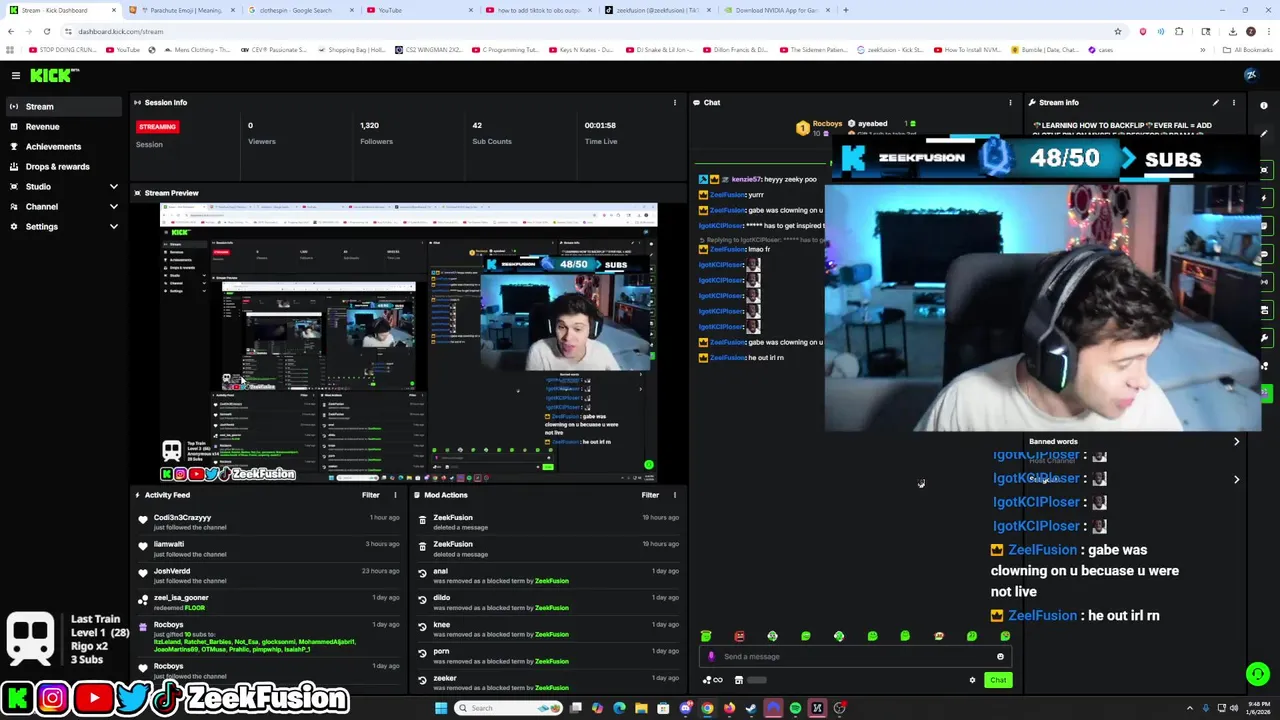Click kenzie57 username in chat
Viewport: 1280px width, 720px height.
(746, 179)
